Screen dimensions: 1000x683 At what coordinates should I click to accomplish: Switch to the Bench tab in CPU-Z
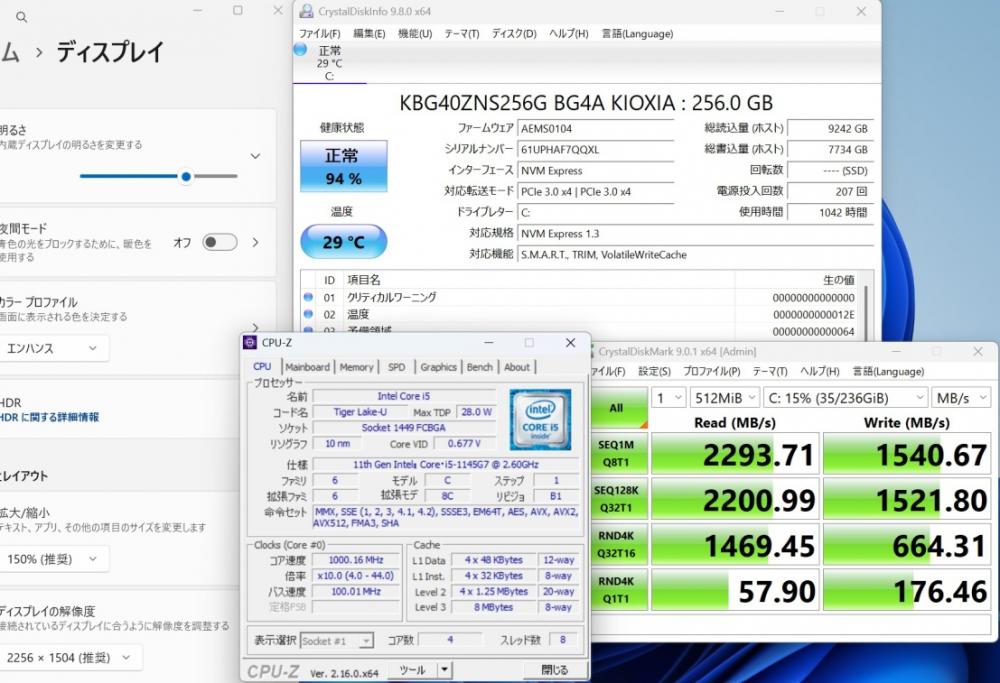coord(480,367)
